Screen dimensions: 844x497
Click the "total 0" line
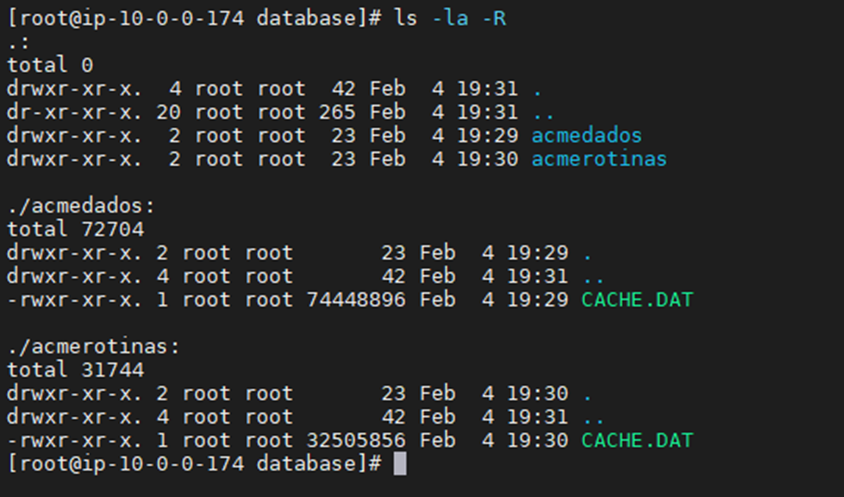click(x=50, y=65)
